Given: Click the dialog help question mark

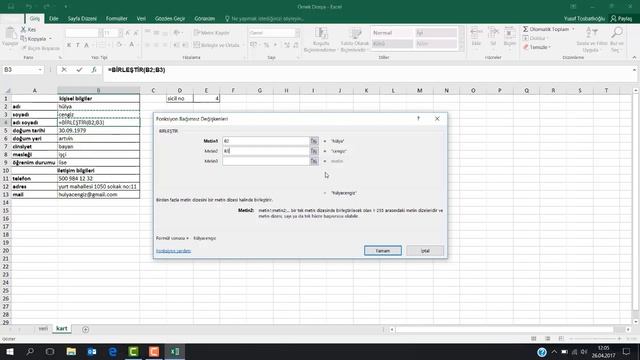Looking at the screenshot, I should [x=418, y=118].
